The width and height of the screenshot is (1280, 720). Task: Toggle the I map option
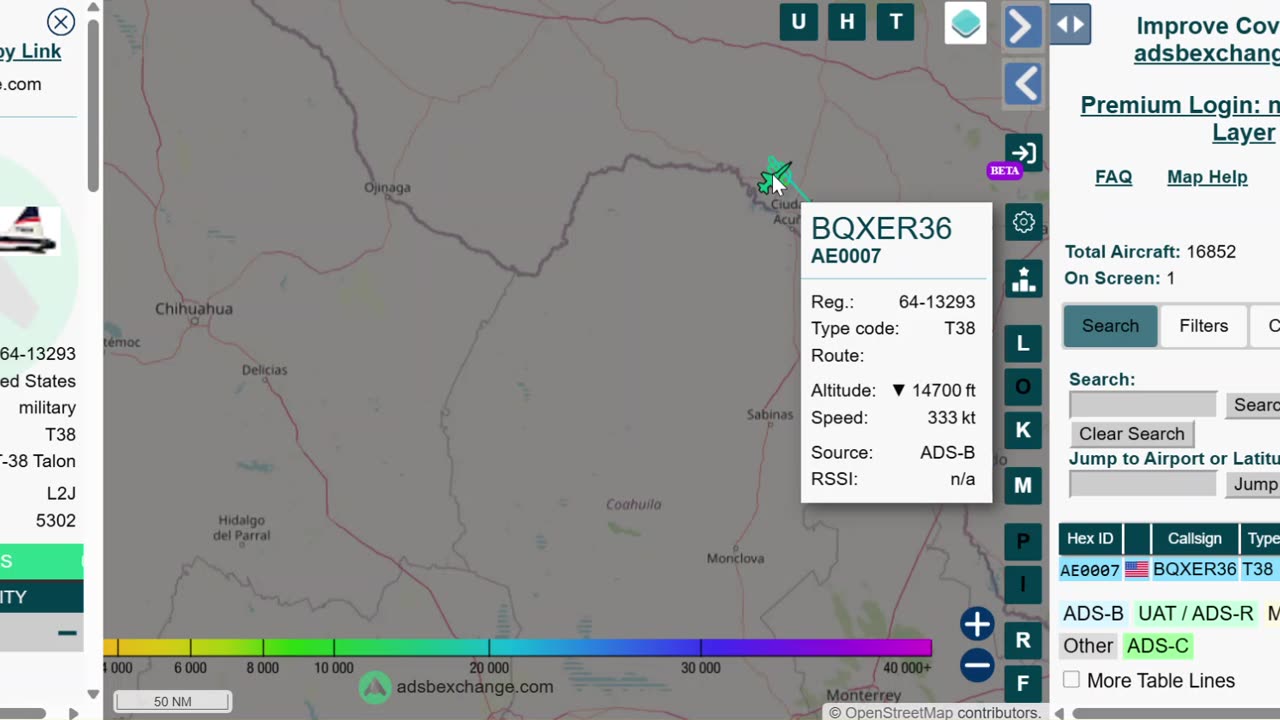click(1023, 584)
